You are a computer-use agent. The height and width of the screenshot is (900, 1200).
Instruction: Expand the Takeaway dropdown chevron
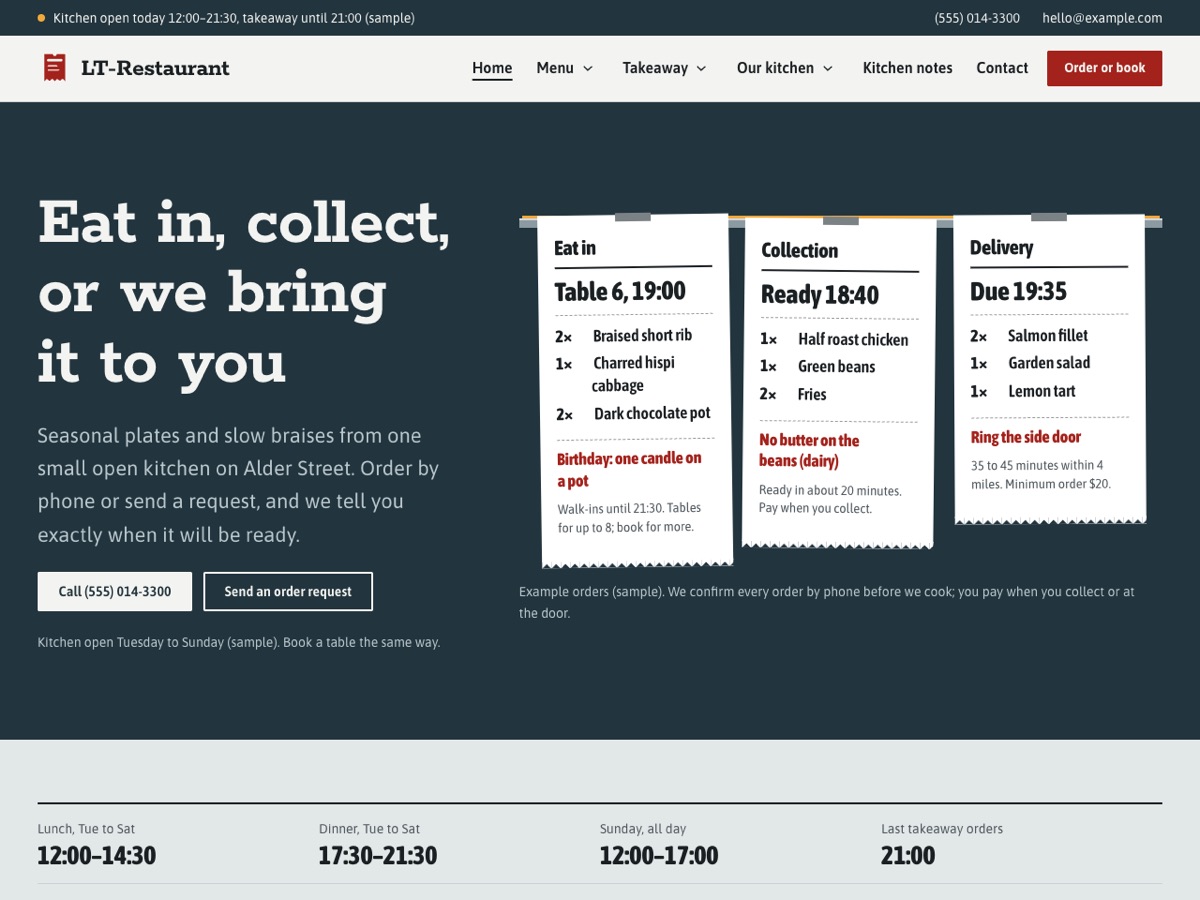tap(701, 68)
